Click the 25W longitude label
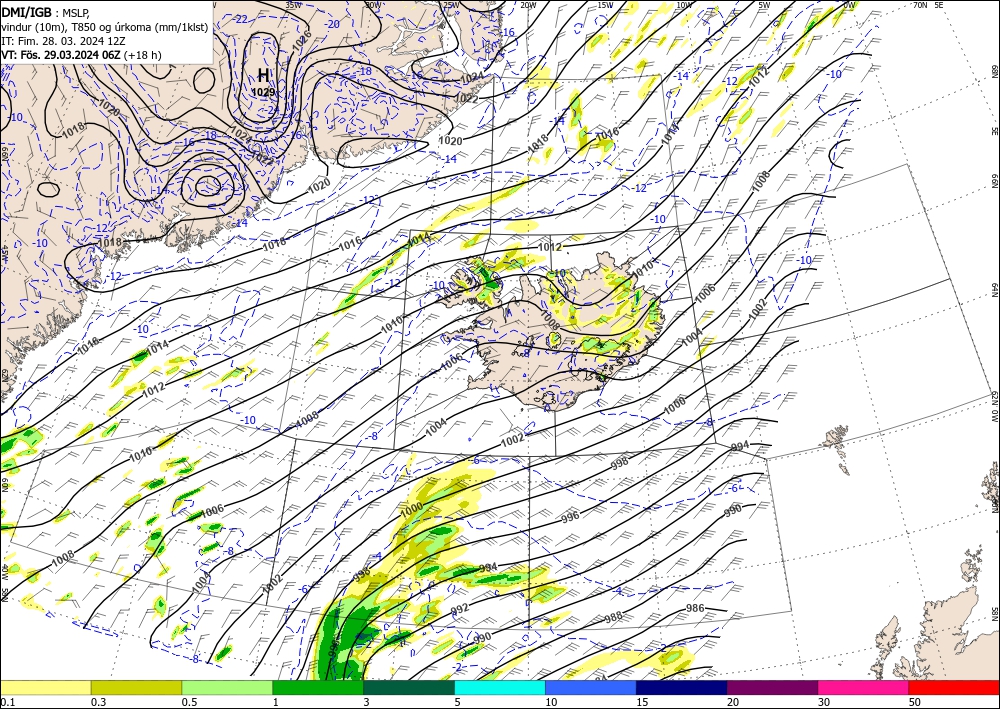This screenshot has width=1000, height=709. click(452, 5)
